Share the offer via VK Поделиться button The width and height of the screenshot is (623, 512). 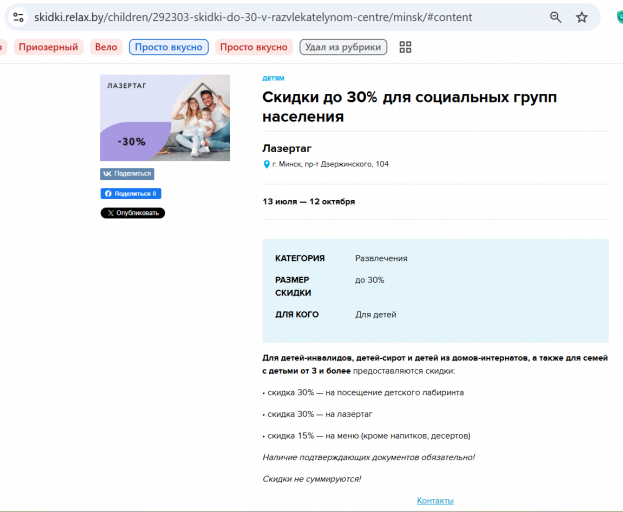tap(127, 174)
